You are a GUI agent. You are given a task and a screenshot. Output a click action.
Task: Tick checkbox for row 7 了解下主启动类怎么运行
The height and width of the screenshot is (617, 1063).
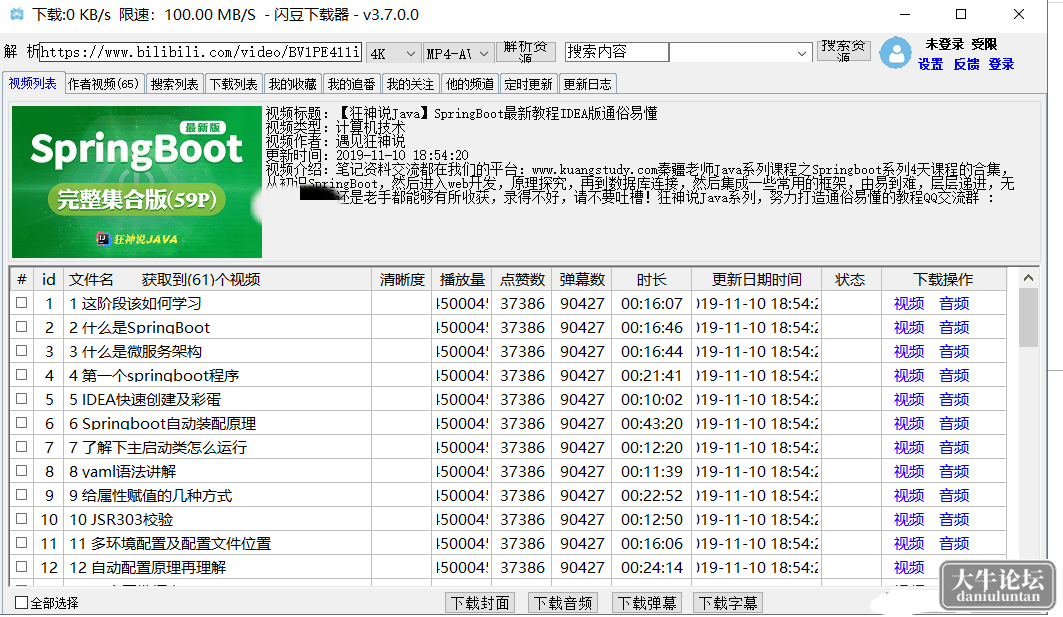tap(22, 447)
